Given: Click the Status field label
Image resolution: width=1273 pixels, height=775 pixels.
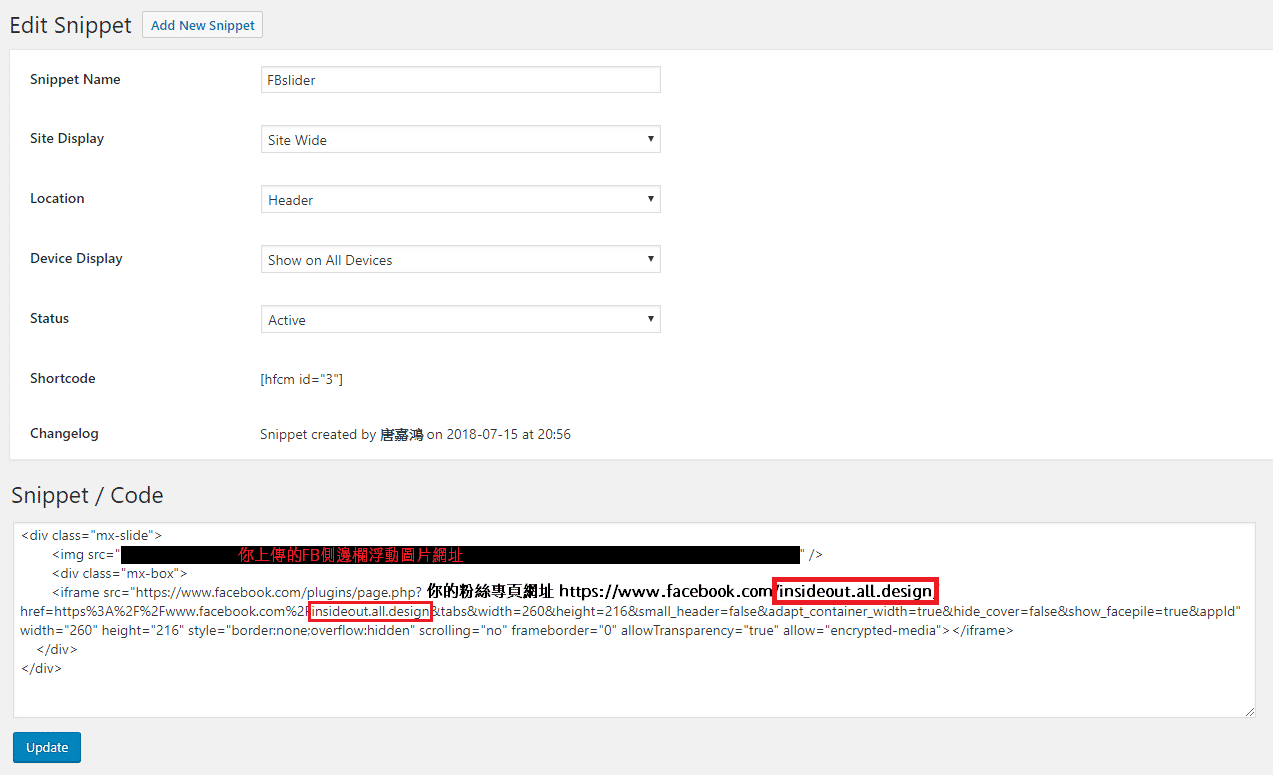Looking at the screenshot, I should [x=50, y=319].
